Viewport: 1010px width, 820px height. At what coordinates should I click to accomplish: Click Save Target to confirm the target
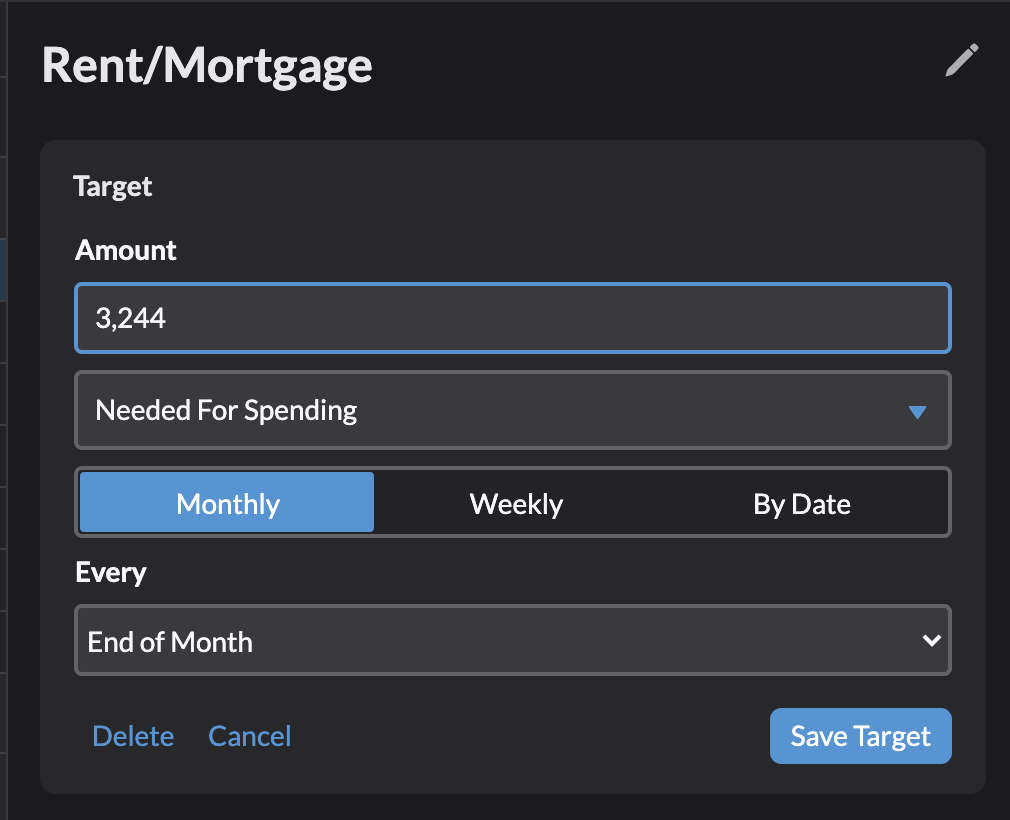pyautogui.click(x=860, y=735)
